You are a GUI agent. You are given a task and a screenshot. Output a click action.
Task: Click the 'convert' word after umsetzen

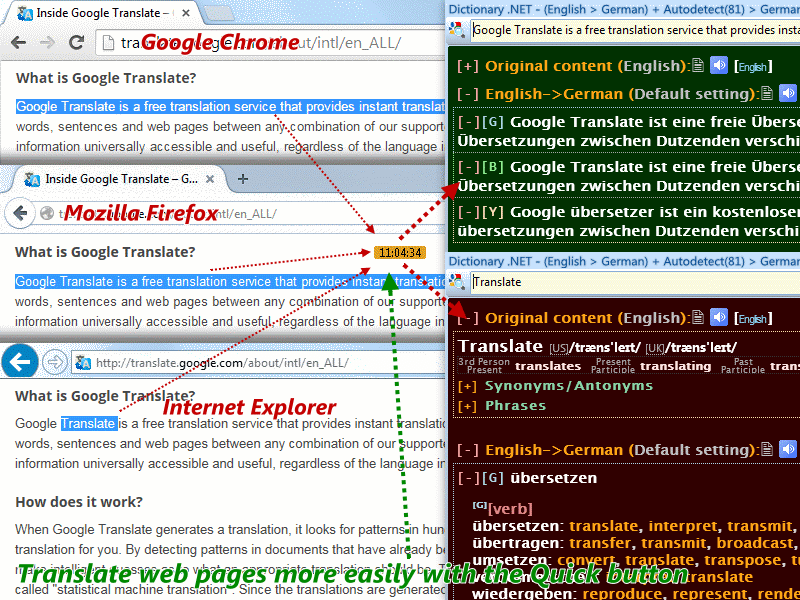[x=586, y=560]
